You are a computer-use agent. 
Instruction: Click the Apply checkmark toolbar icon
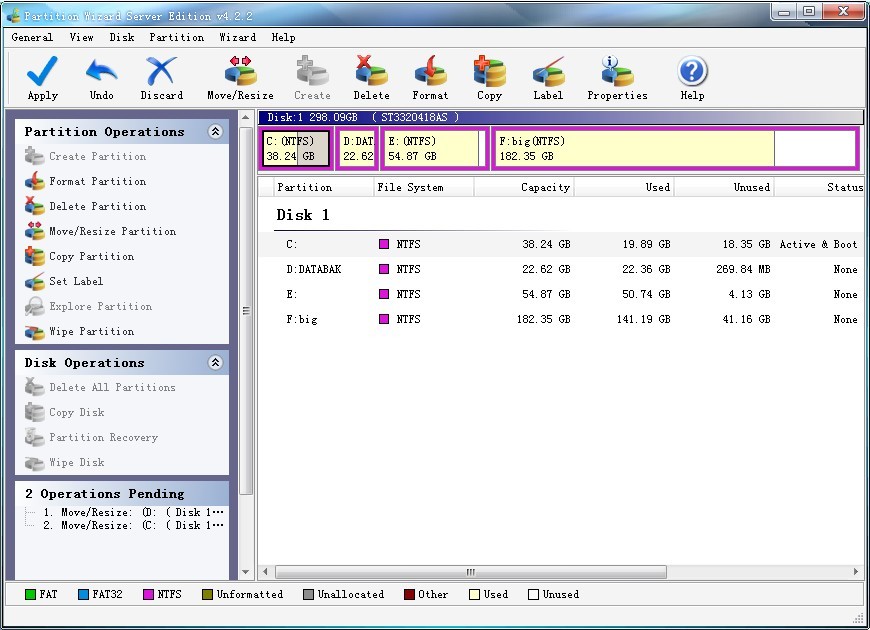[x=42, y=71]
